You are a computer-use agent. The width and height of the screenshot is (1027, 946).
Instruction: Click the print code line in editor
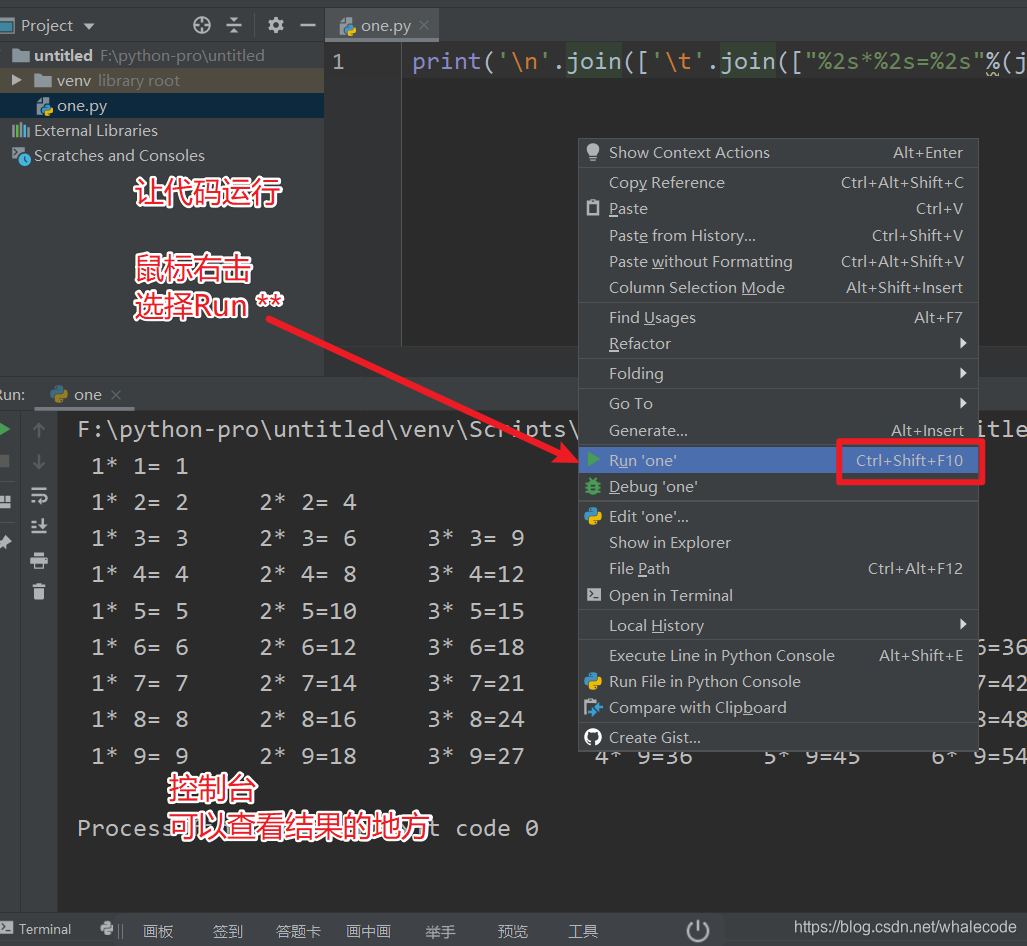(719, 62)
